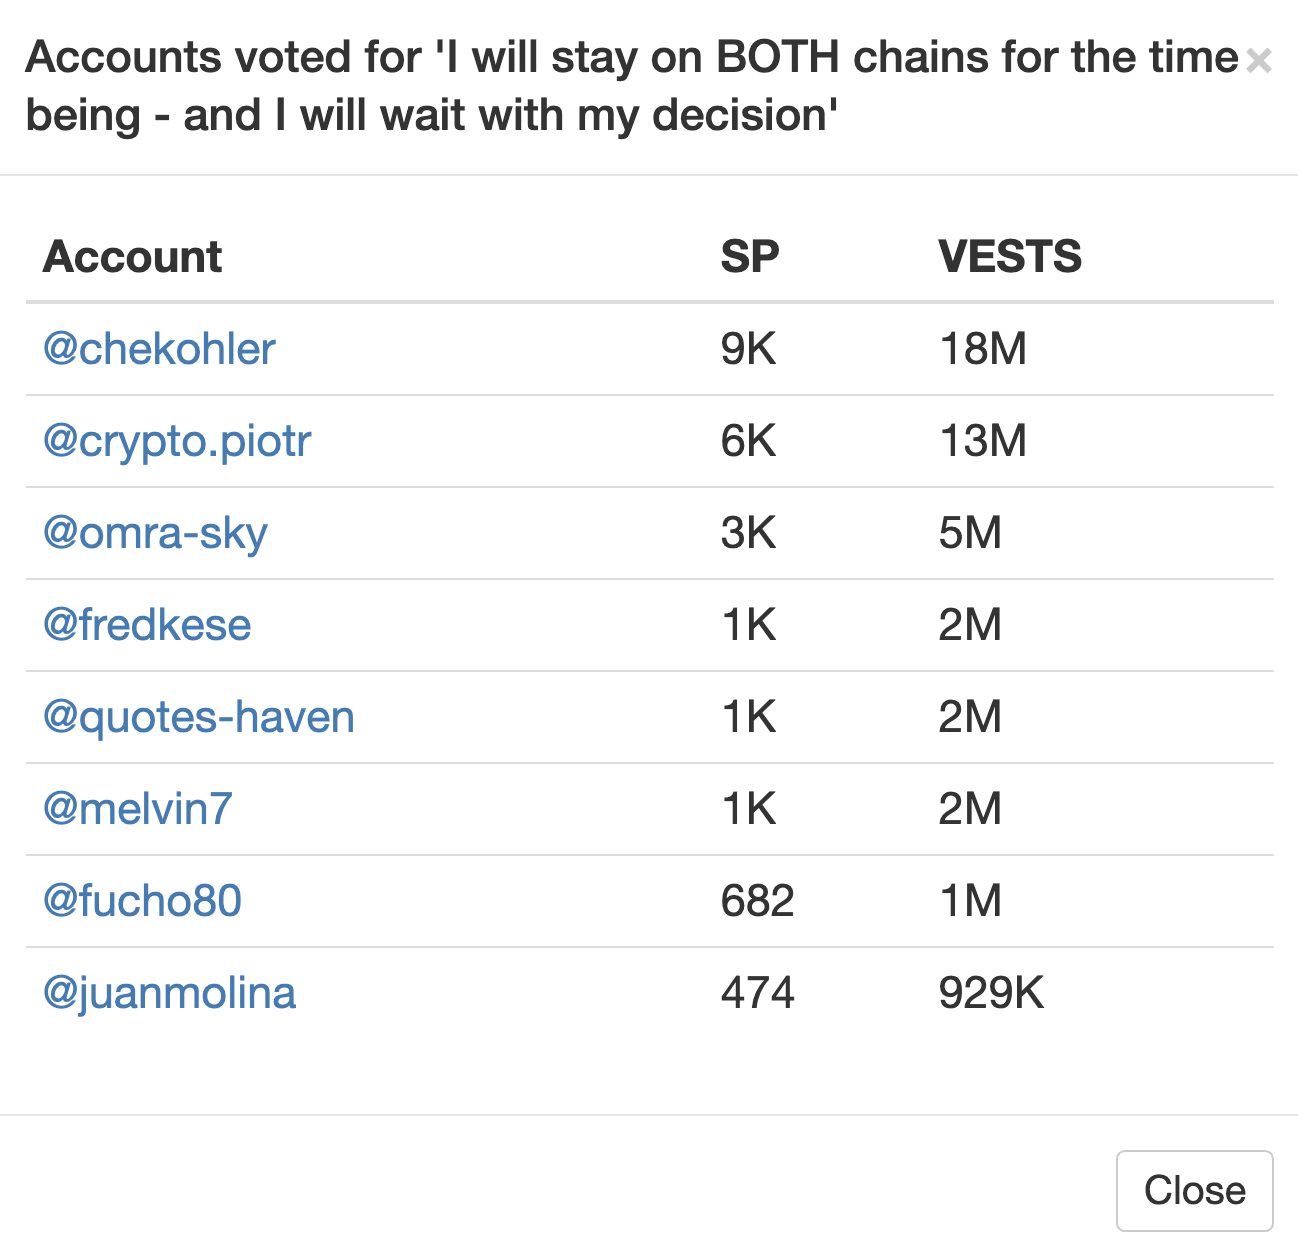Click the Account column header
1298x1260 pixels.
click(x=132, y=257)
